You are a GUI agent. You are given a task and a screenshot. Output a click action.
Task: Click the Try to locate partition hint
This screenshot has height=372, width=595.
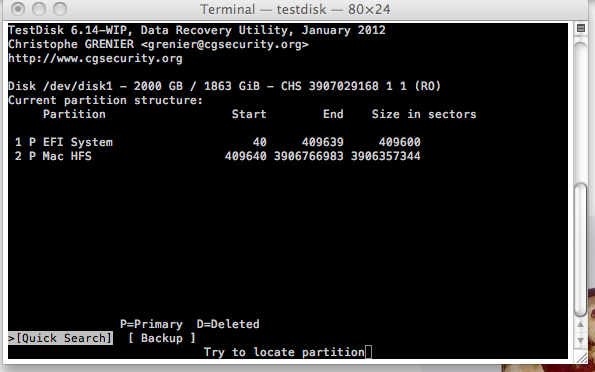(x=284, y=352)
